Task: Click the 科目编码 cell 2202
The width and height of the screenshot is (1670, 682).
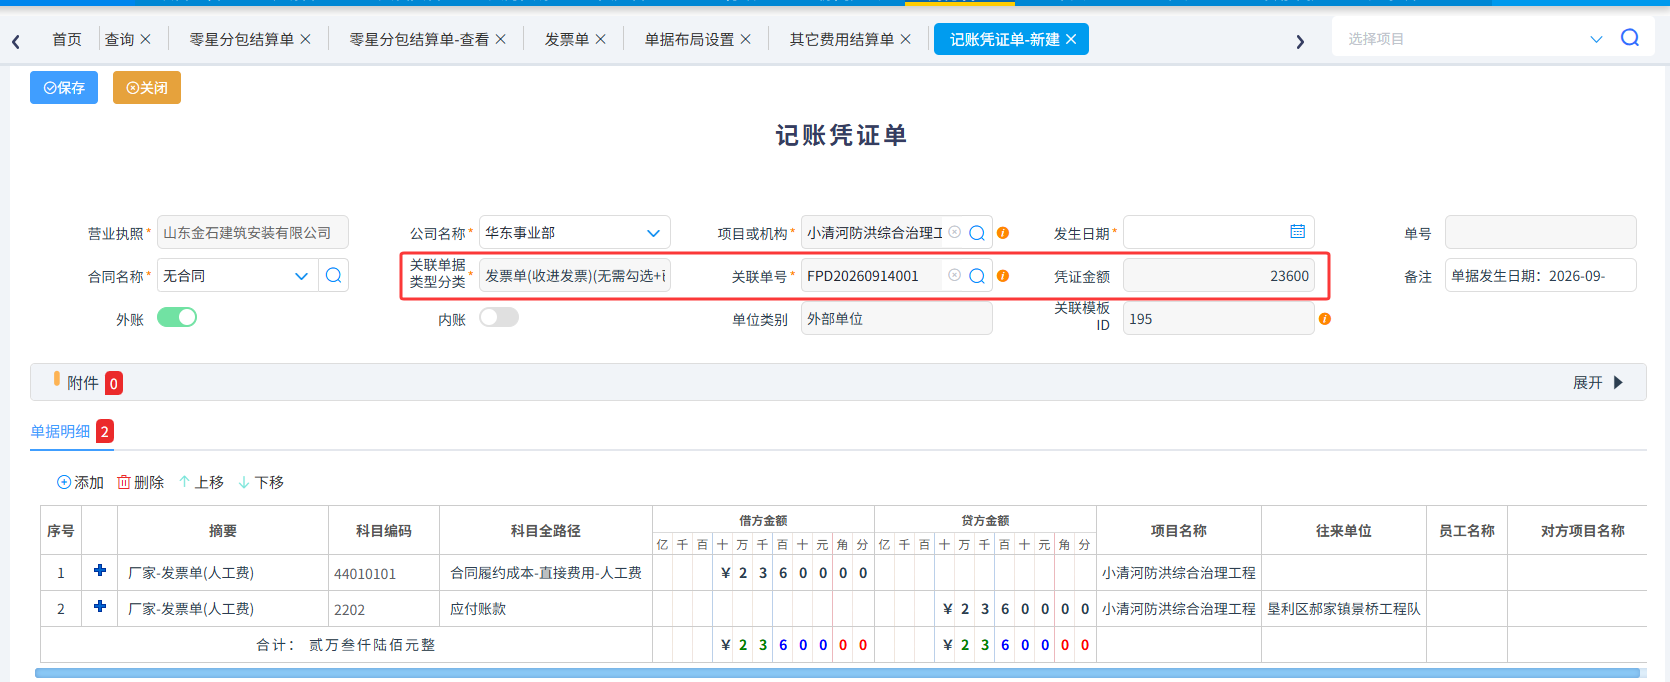Action: tap(384, 609)
